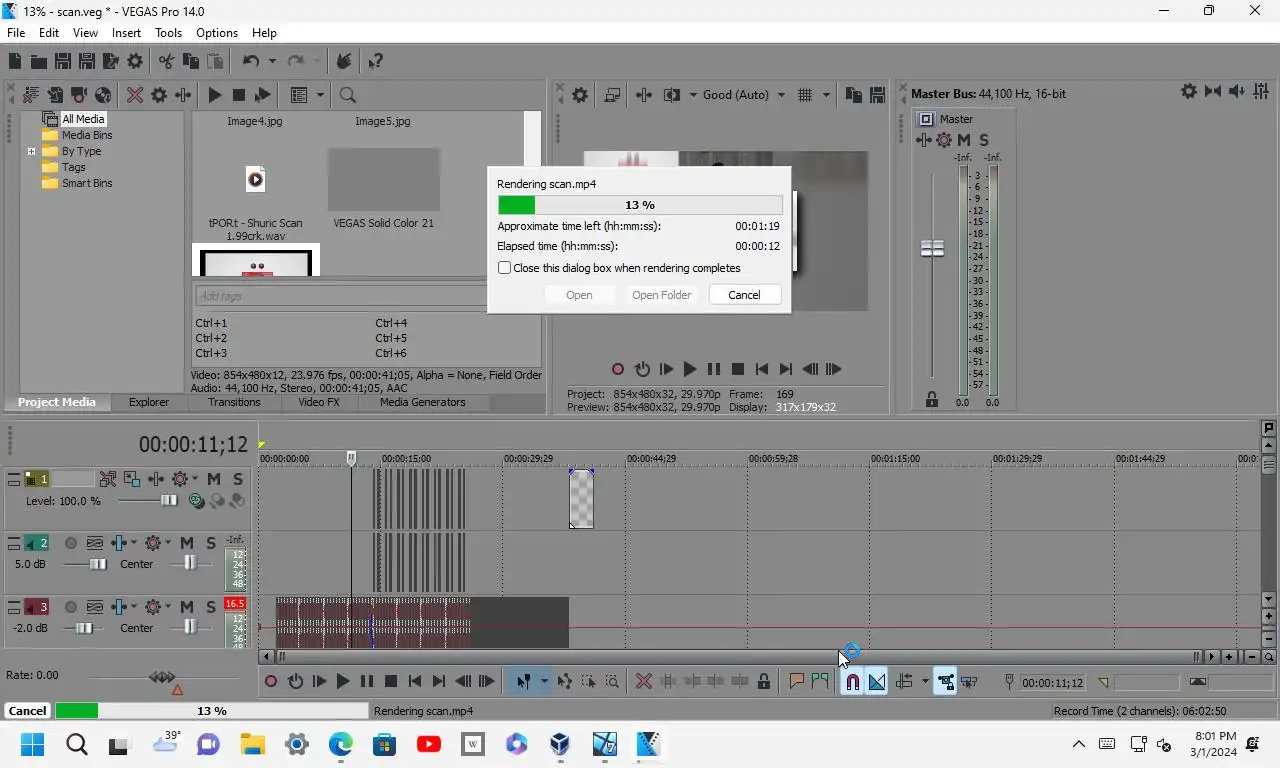
Task: Solo video track 1 with S button
Action: tap(238, 479)
